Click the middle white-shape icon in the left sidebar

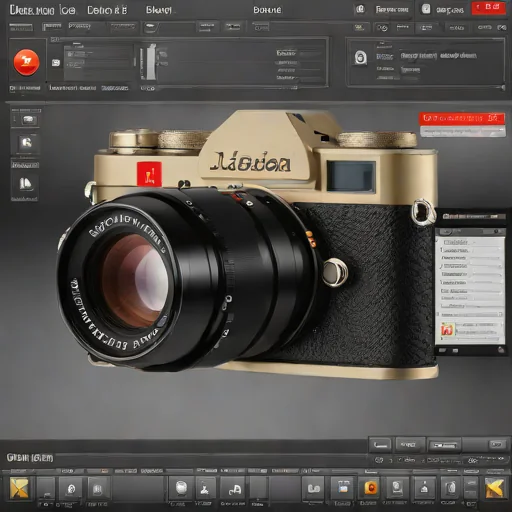click(26, 143)
